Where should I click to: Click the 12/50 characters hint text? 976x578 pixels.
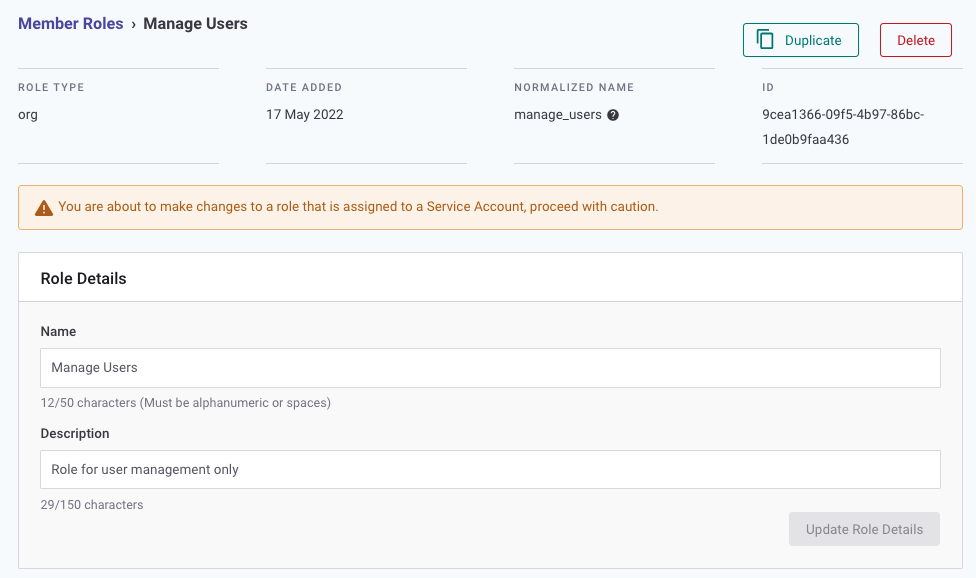185,403
